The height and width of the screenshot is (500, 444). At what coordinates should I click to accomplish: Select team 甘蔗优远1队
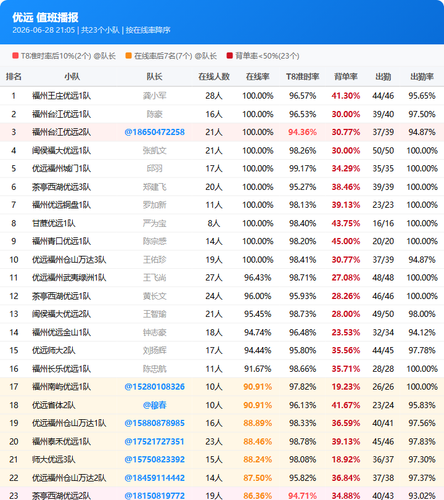pos(54,223)
